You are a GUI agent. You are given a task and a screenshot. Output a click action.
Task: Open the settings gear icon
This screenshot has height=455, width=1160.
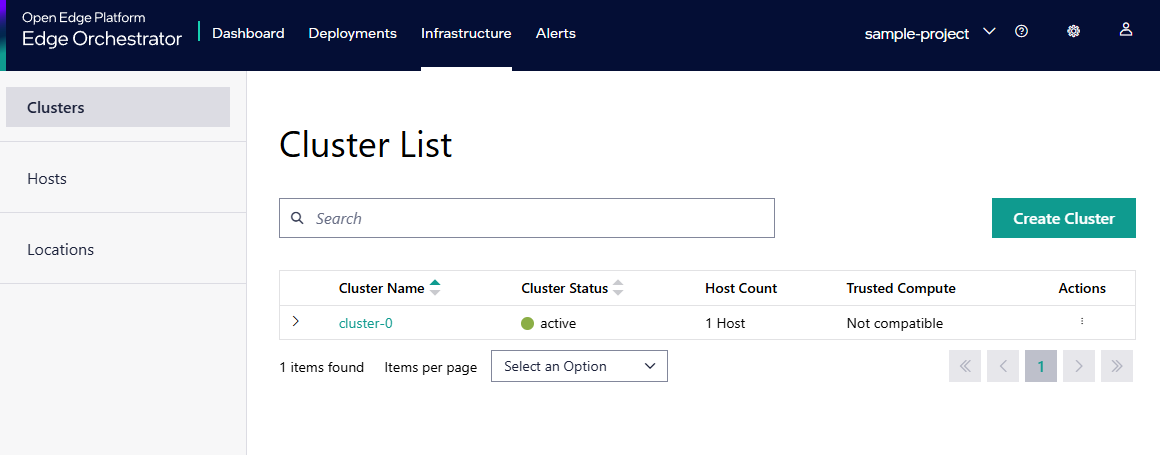(1073, 31)
